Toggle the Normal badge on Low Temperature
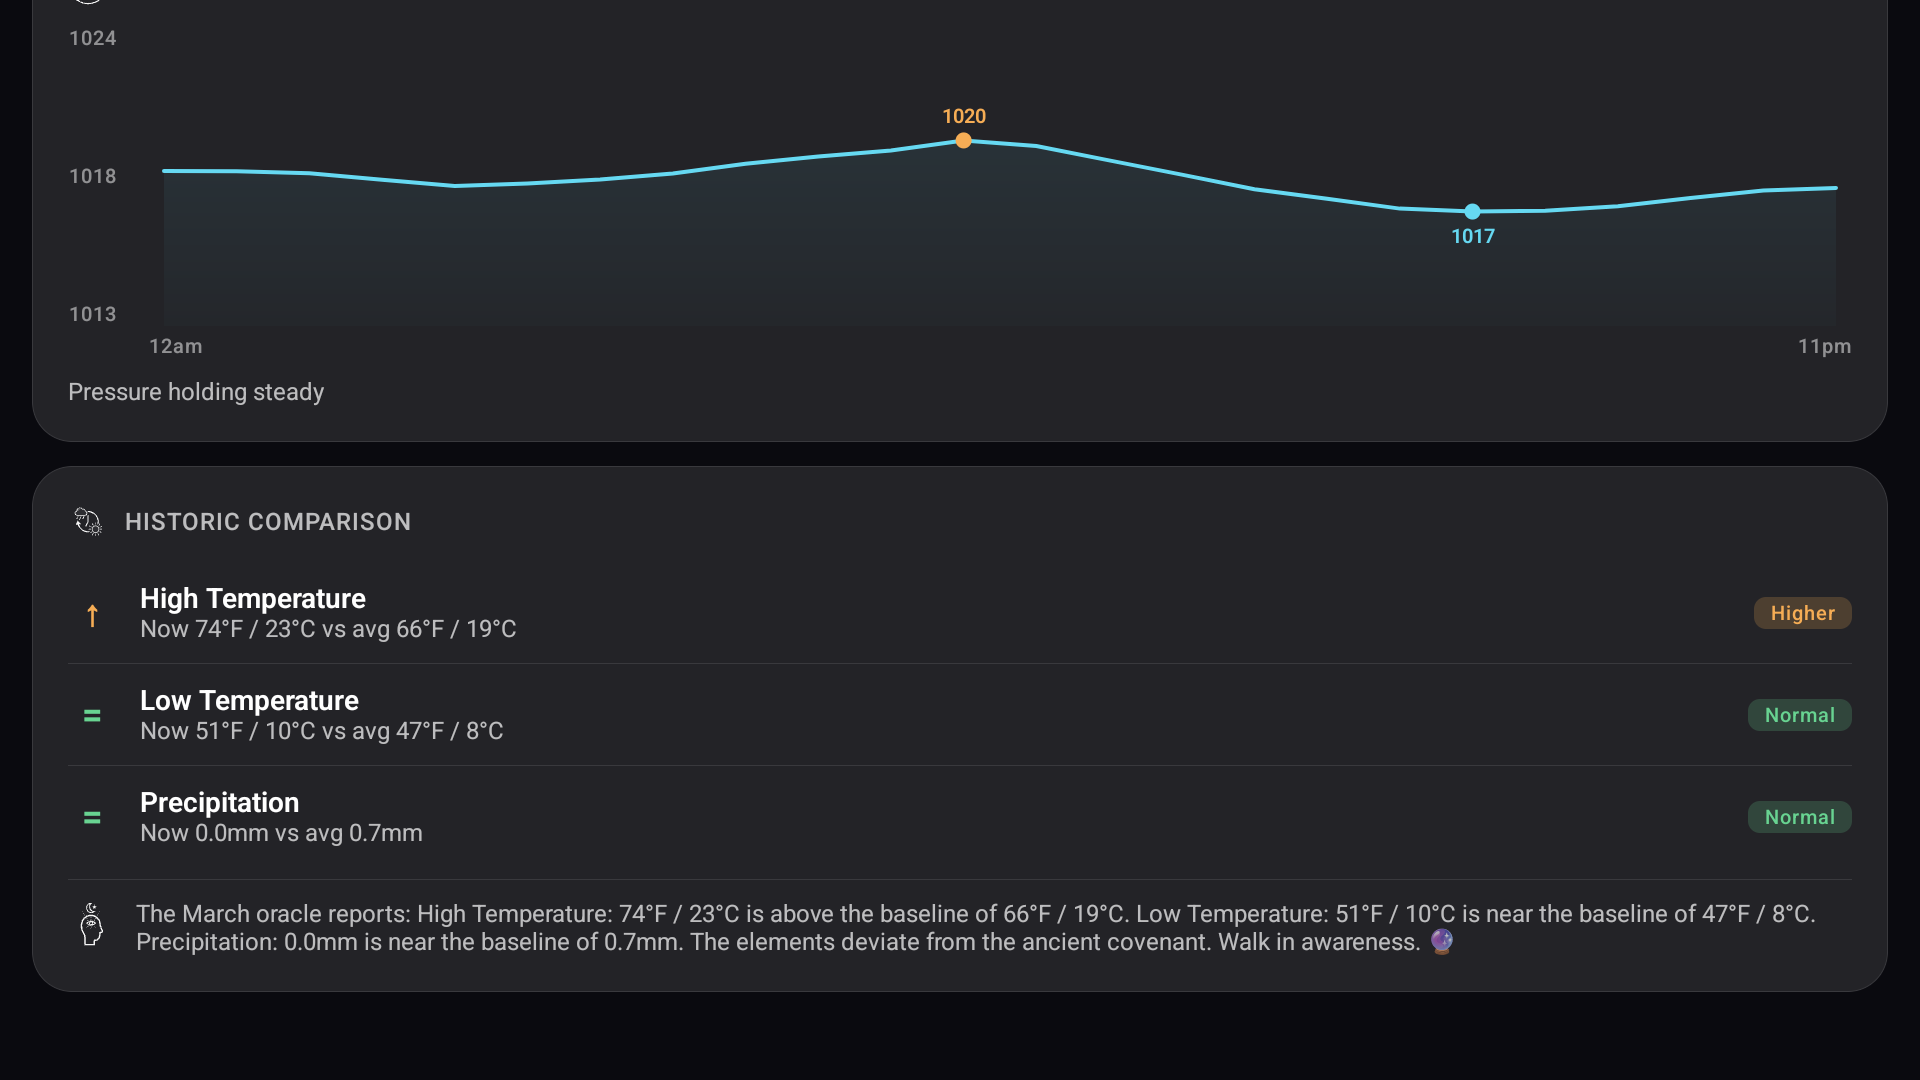This screenshot has width=1920, height=1080. coord(1798,714)
